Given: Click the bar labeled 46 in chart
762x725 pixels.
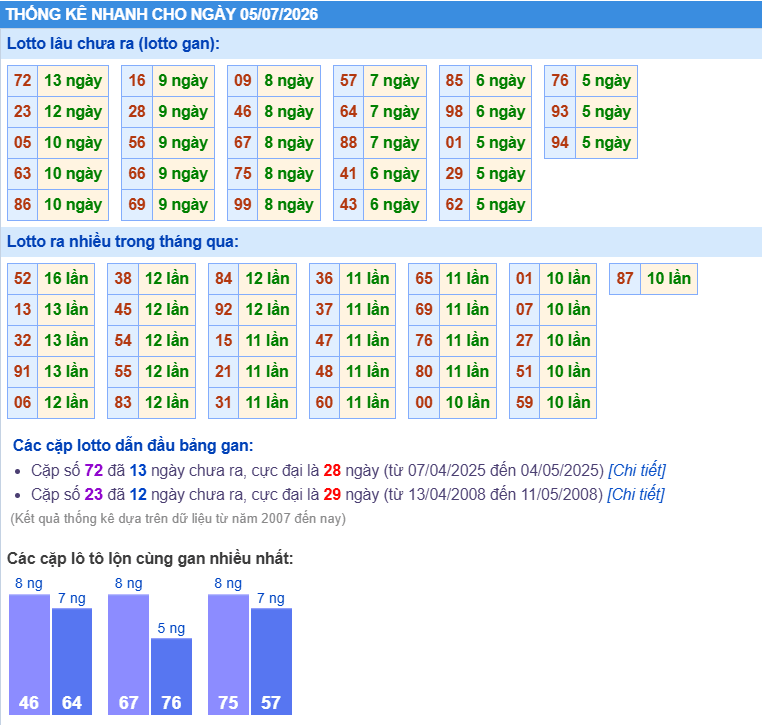Looking at the screenshot, I should (x=29, y=654).
